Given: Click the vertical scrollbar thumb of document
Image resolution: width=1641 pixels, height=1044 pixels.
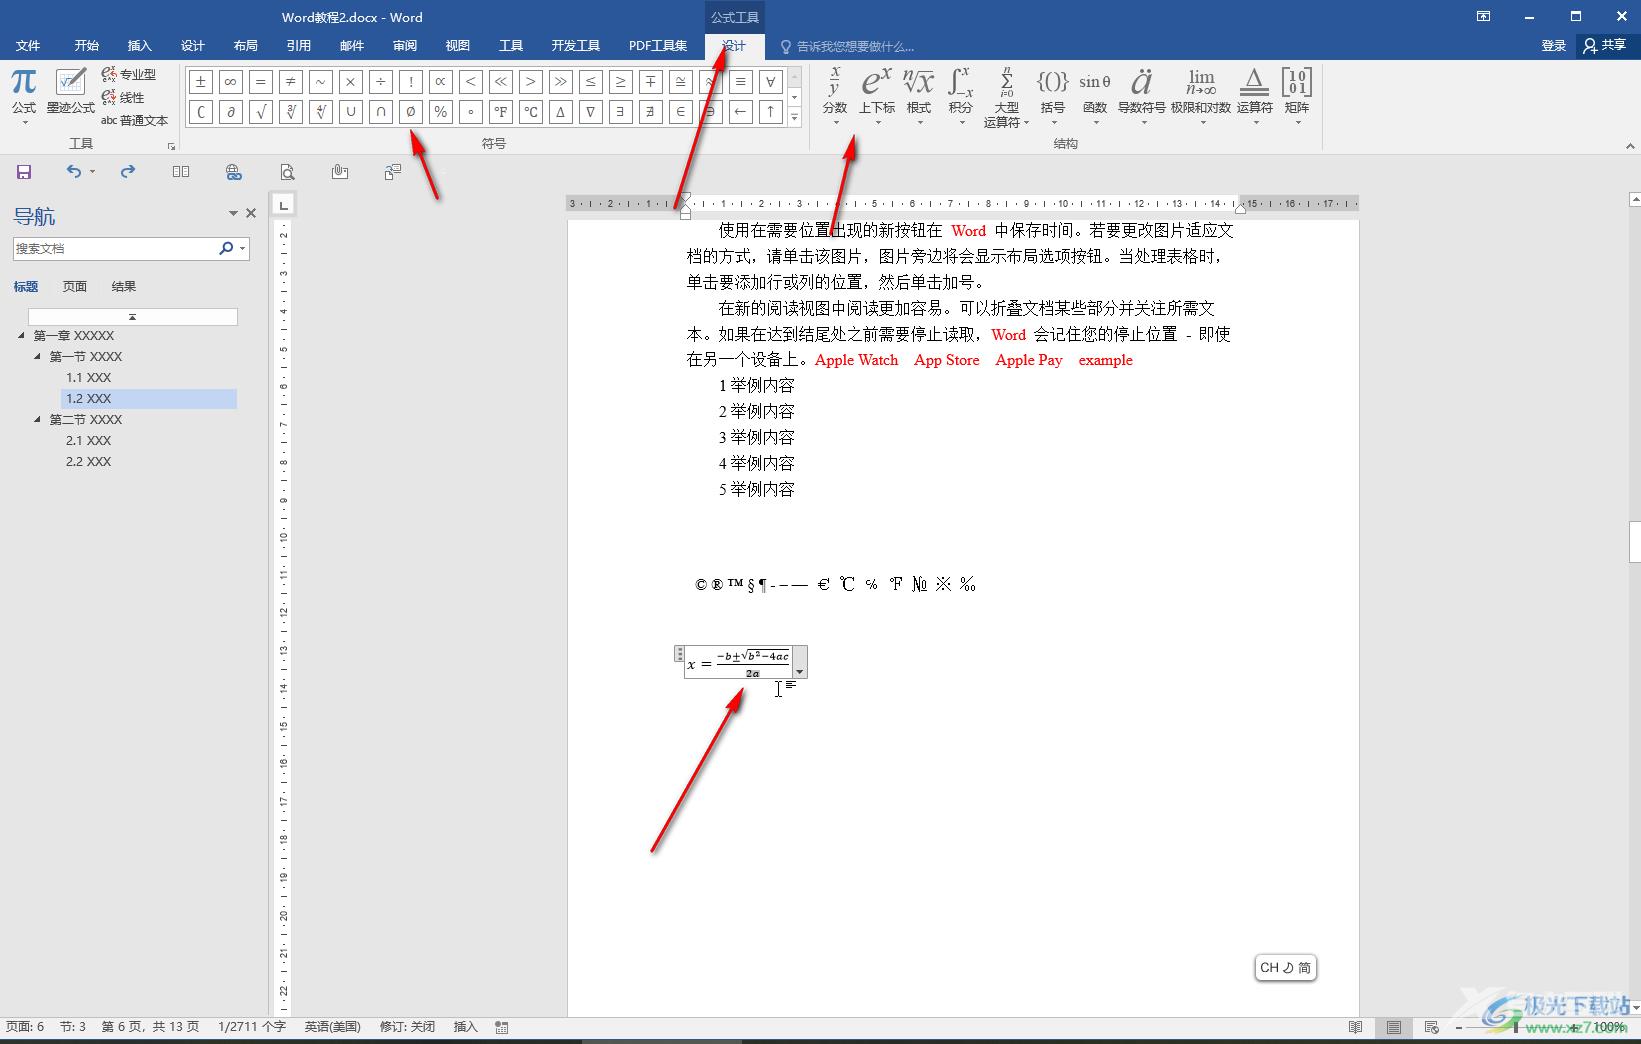Looking at the screenshot, I should [1634, 543].
